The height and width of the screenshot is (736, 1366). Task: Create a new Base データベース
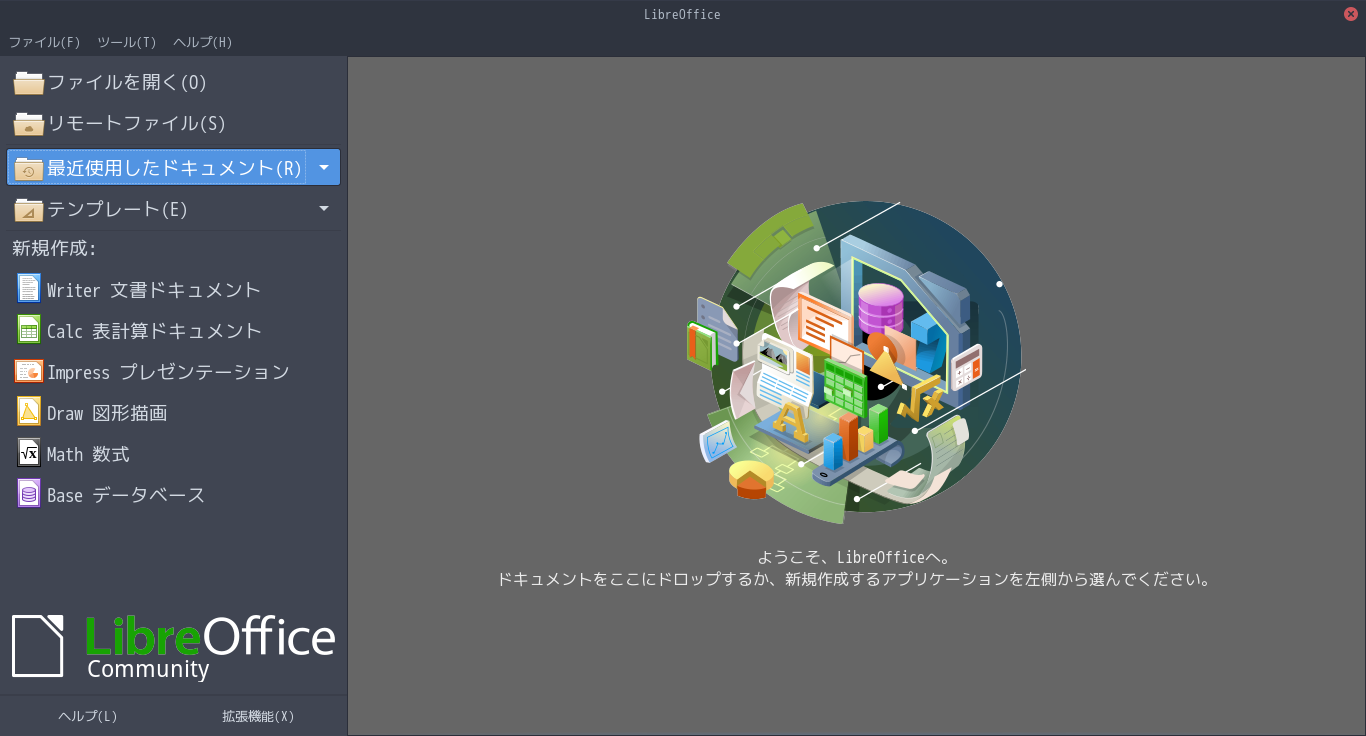pos(174,494)
